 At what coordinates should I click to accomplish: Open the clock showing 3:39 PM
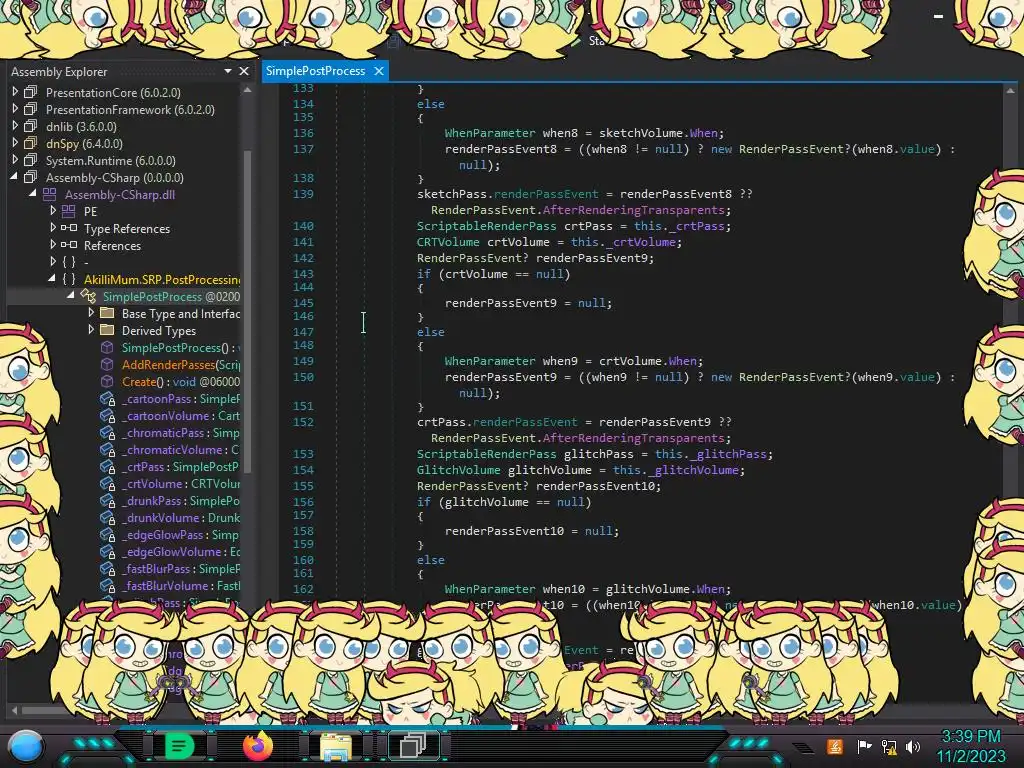point(971,736)
